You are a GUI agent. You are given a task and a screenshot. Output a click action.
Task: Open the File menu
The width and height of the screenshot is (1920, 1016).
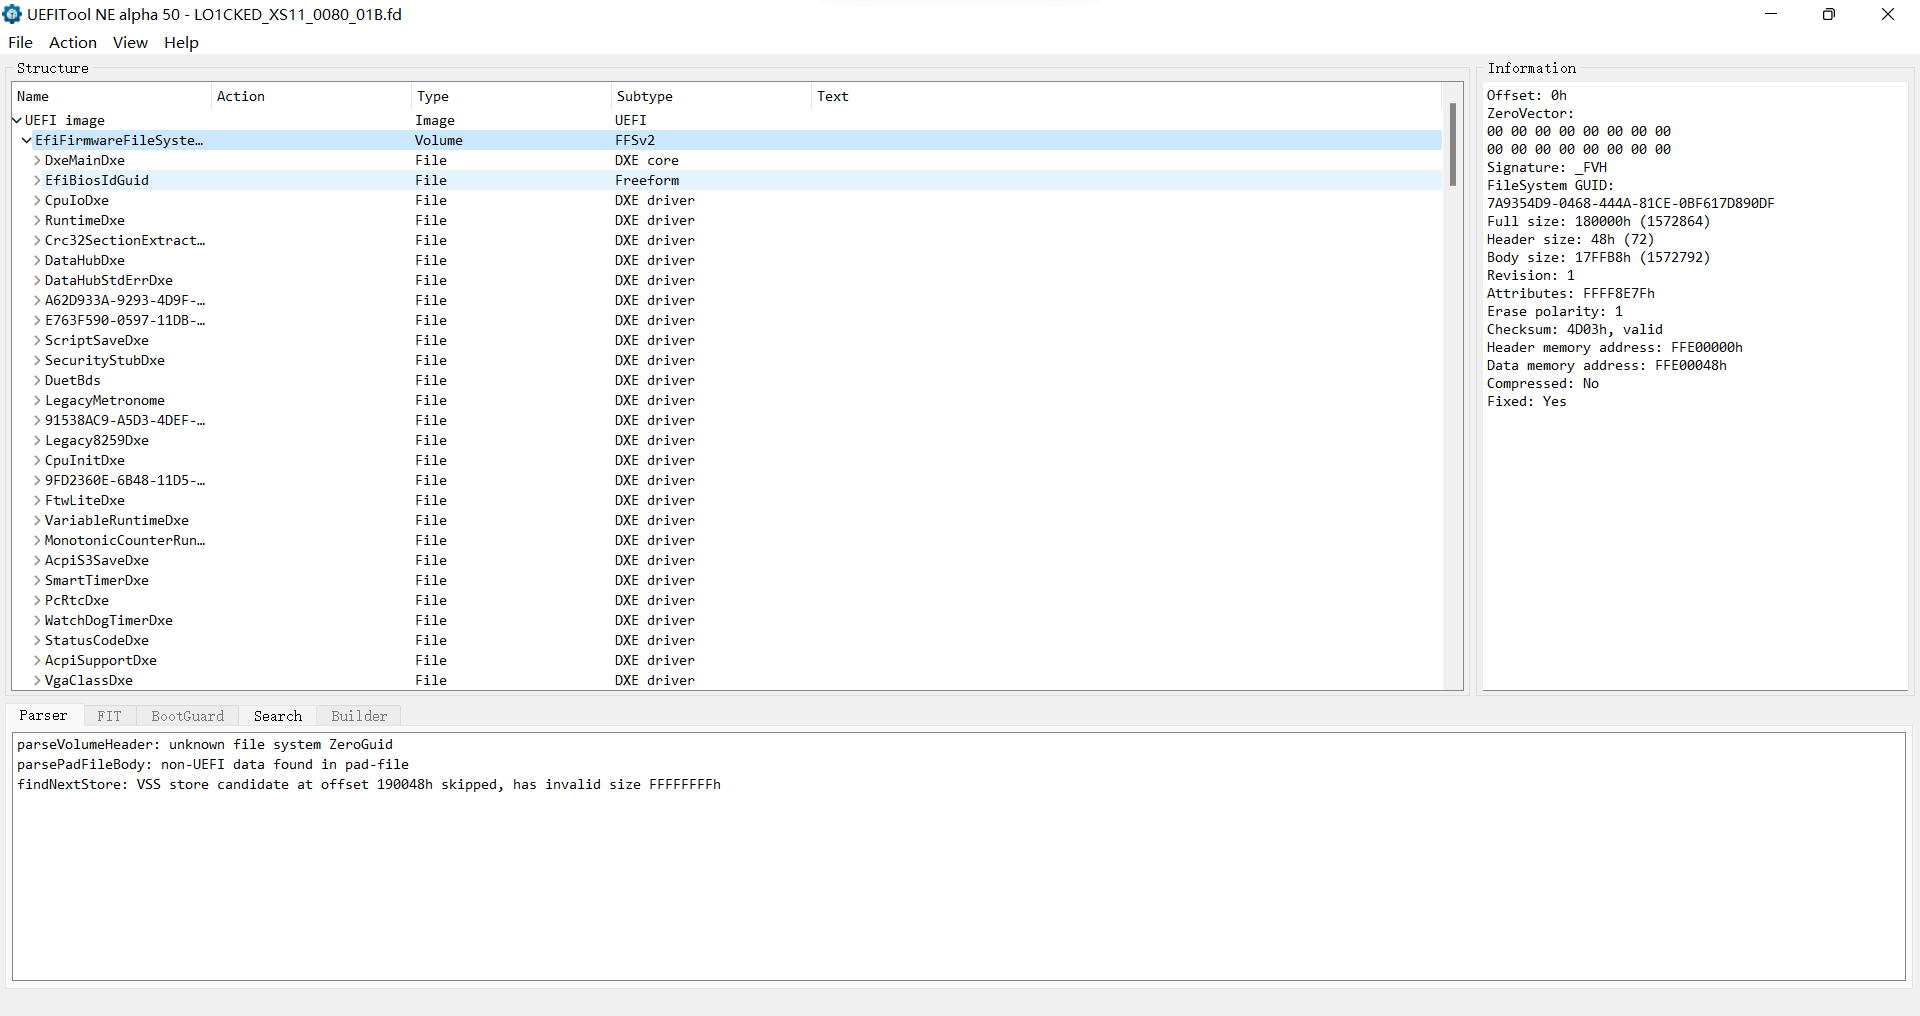pyautogui.click(x=20, y=42)
